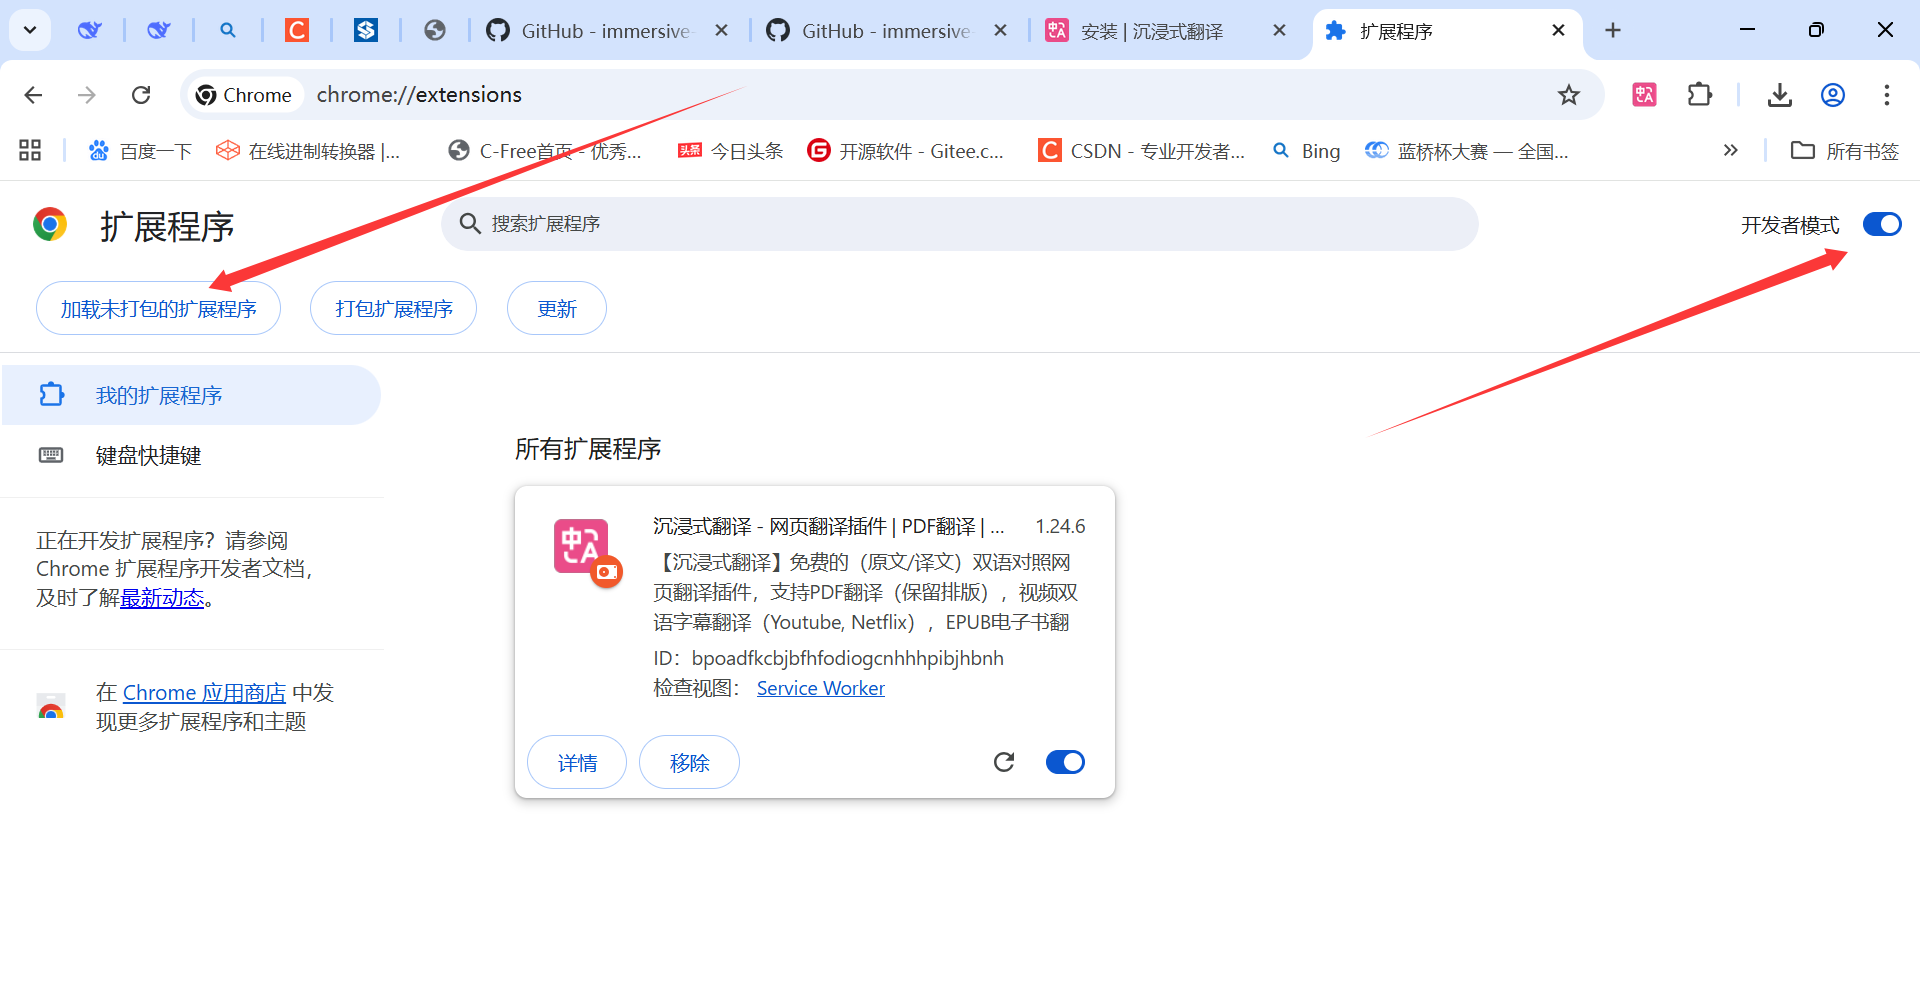Open 今日头条 bookmark
This screenshot has height=1008, width=1920.
[x=730, y=151]
